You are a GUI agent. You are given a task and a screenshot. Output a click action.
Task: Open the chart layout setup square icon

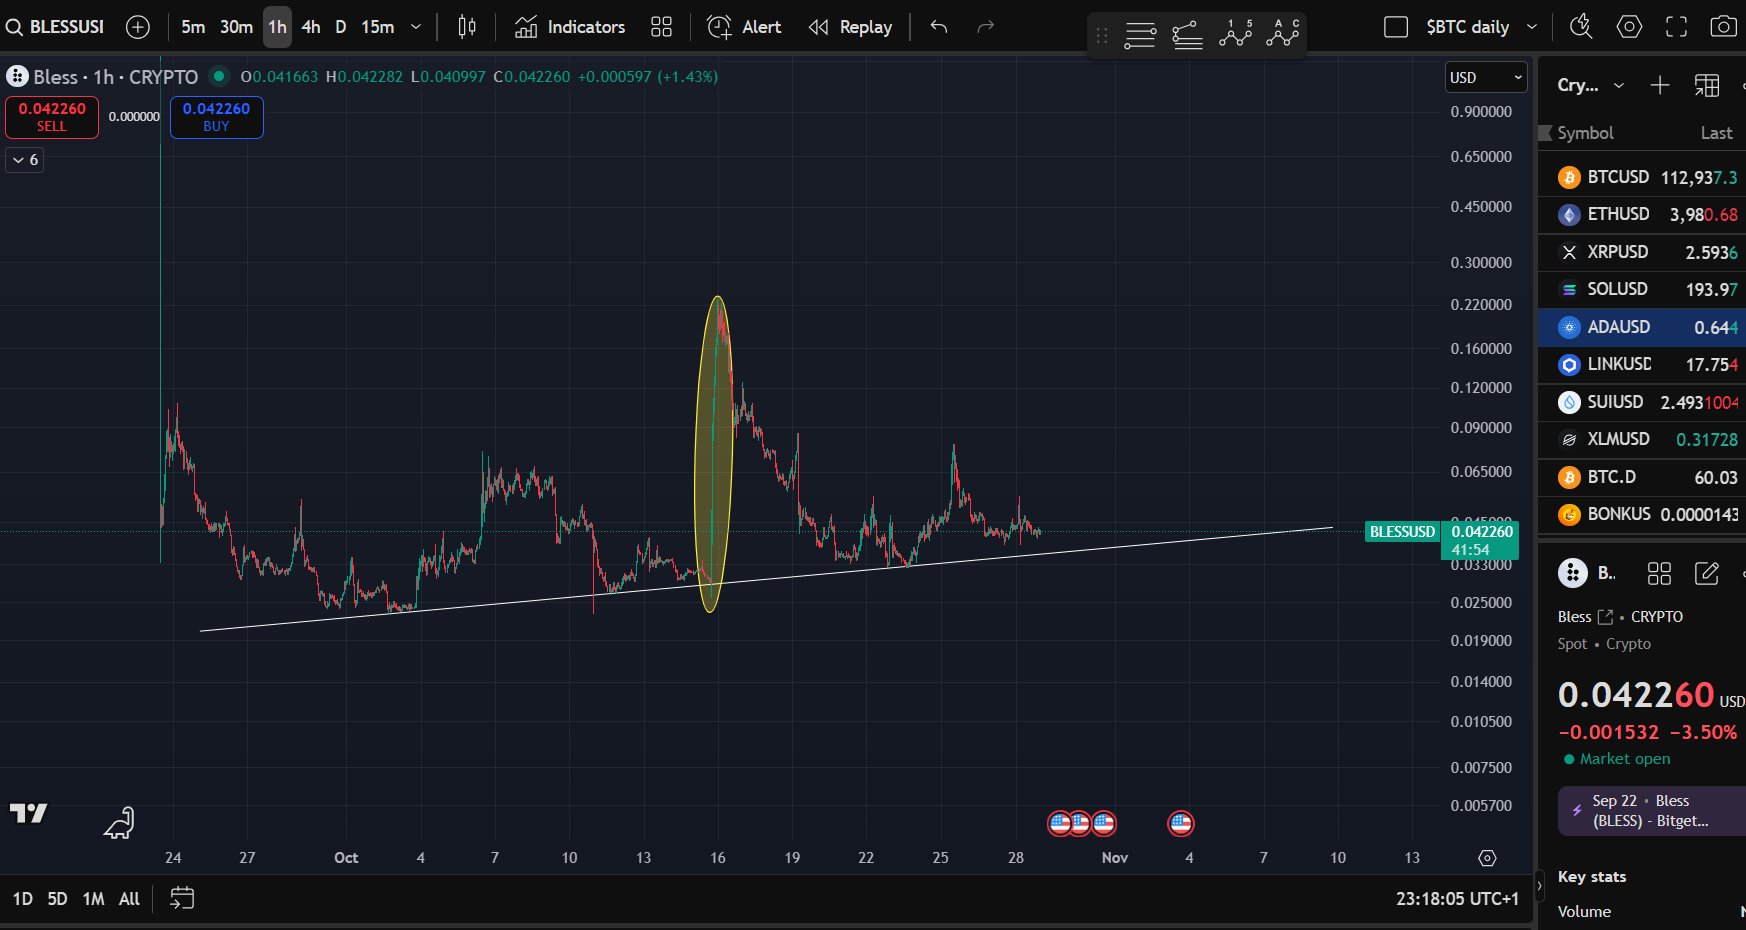coord(1396,27)
